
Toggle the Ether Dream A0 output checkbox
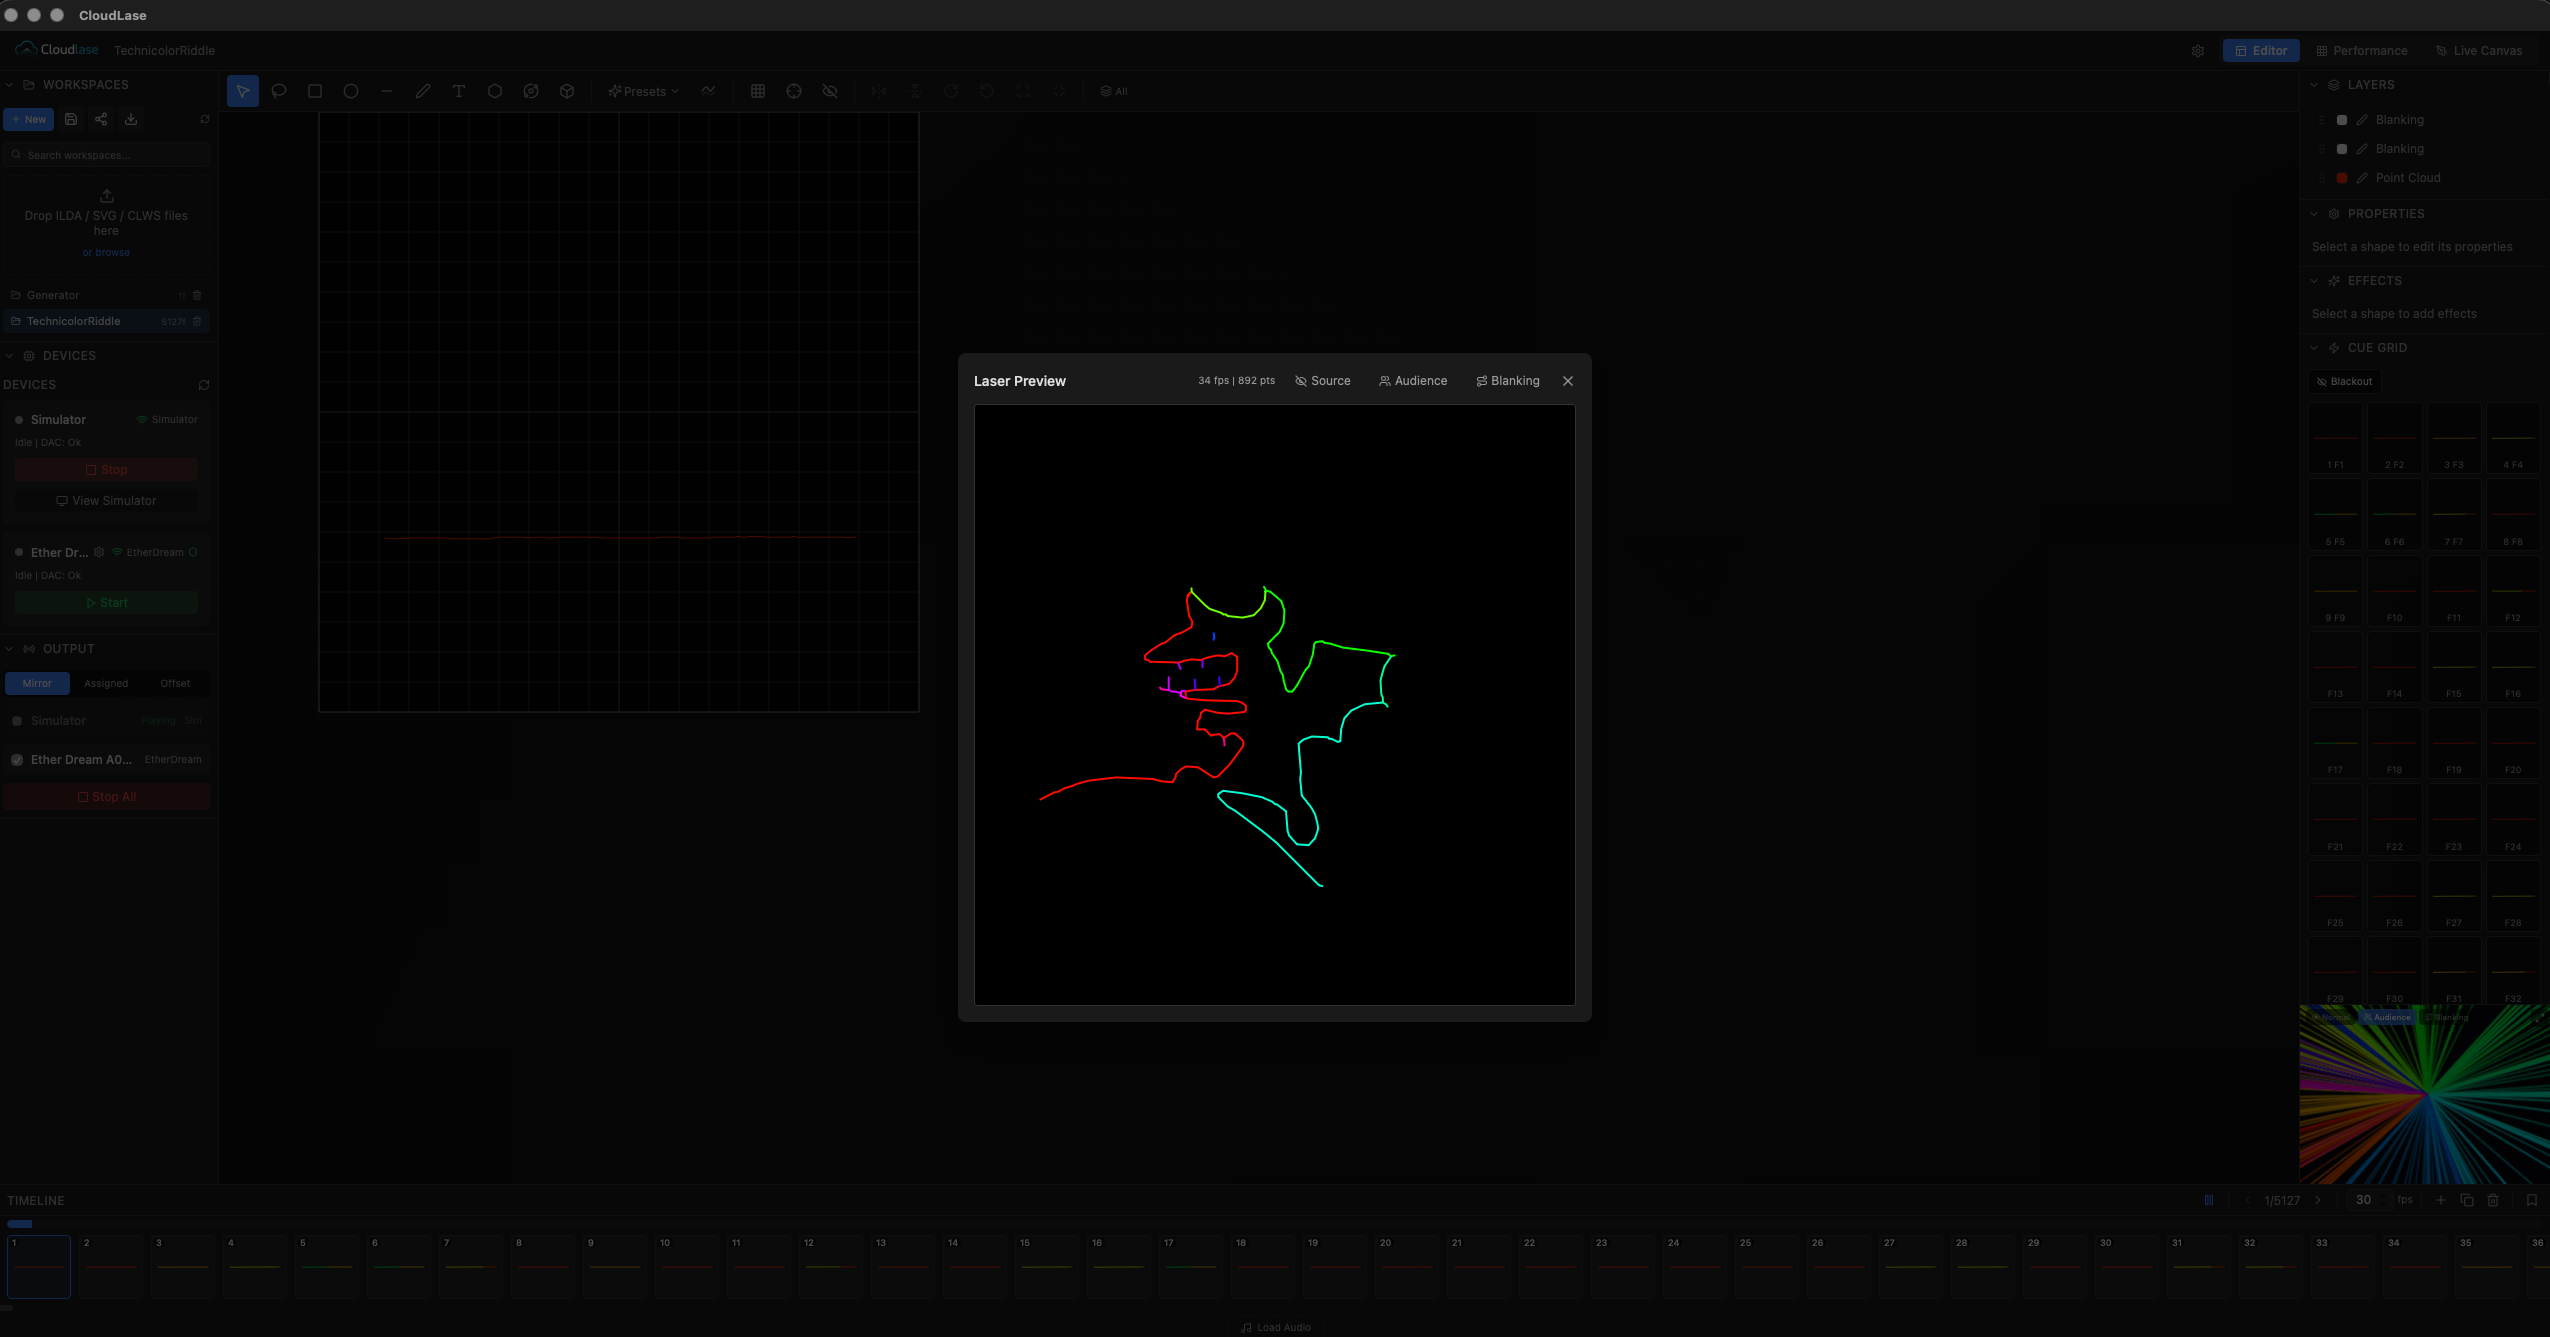tap(17, 760)
